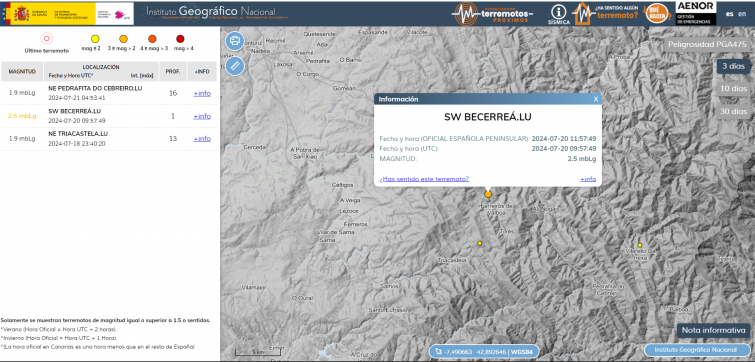This screenshot has width=755, height=362.
Task: Open +info for NE Pedrafita do Cebreiro
Action: point(202,93)
